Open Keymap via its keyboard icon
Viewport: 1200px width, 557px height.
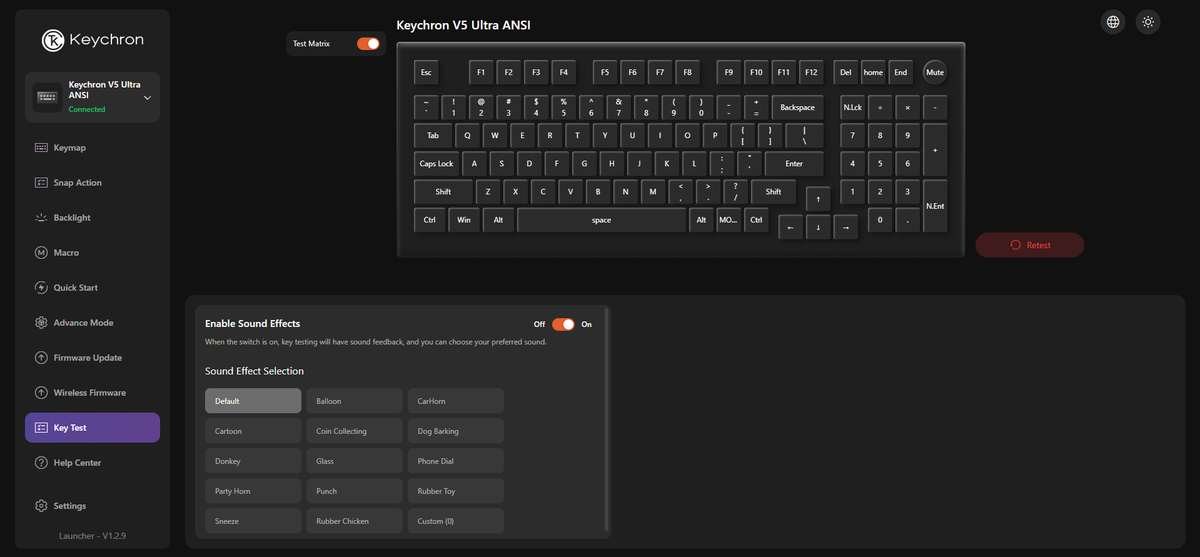click(41, 148)
